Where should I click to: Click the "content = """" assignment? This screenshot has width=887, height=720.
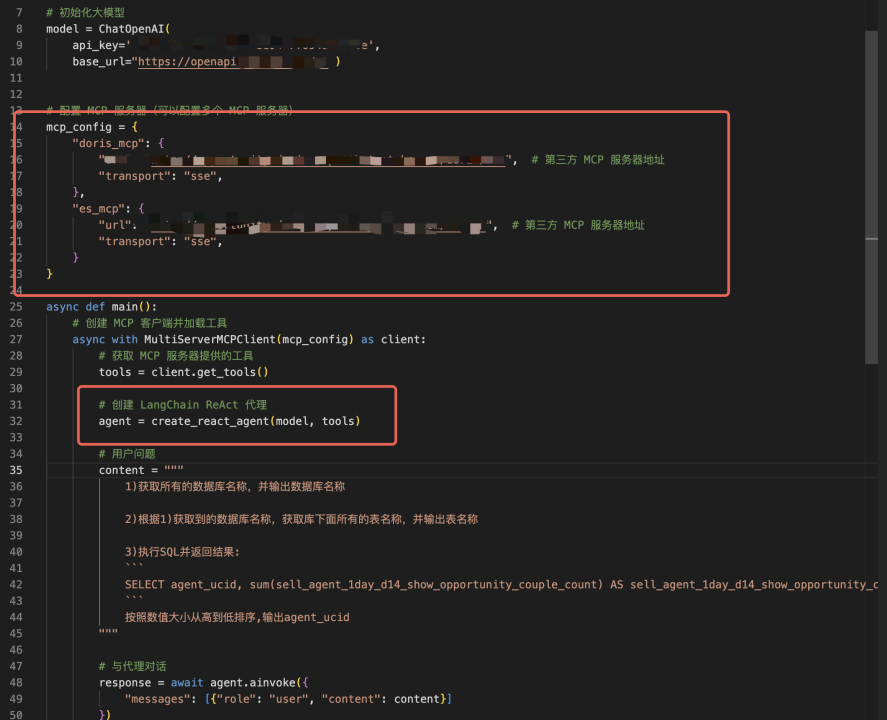[x=141, y=470]
